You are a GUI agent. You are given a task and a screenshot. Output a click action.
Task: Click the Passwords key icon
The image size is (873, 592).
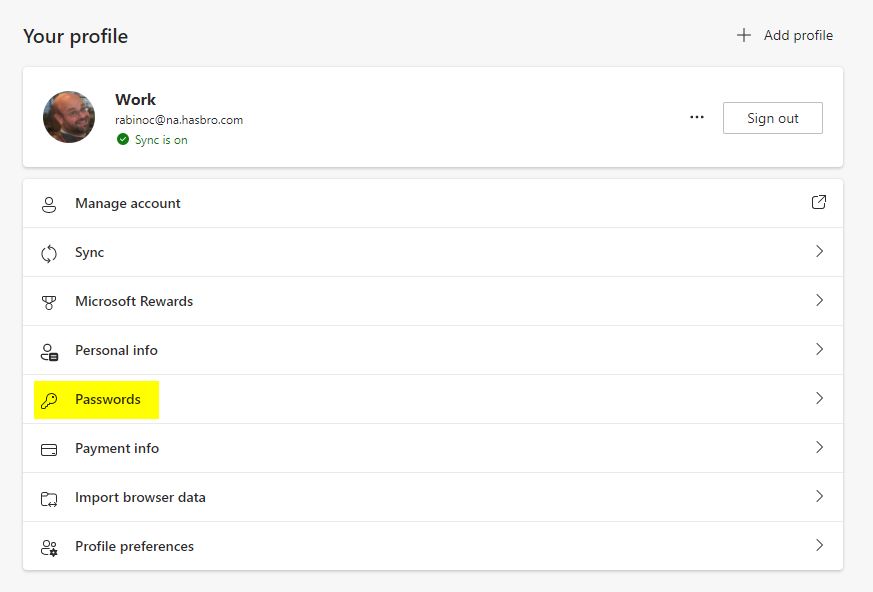[x=49, y=400]
